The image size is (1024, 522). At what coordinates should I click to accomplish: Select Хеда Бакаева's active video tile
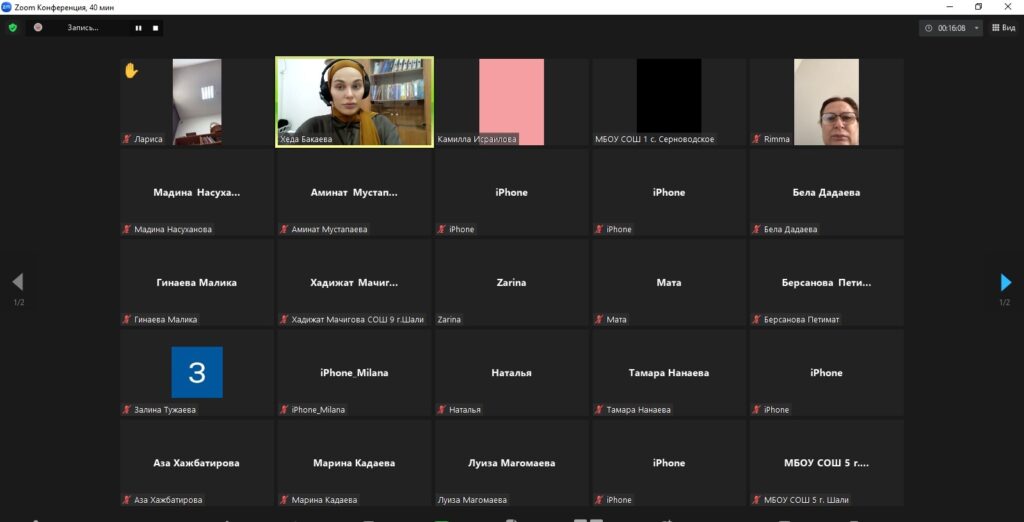coord(354,102)
